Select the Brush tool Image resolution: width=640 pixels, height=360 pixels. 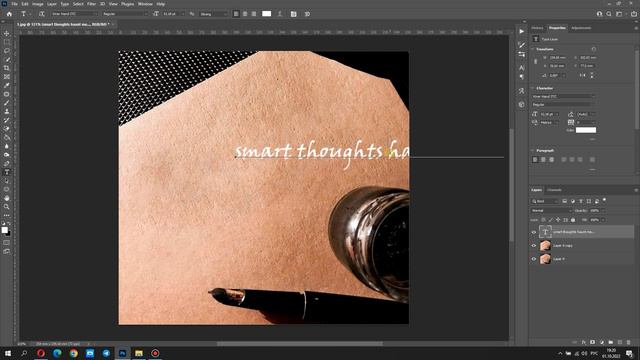(x=7, y=102)
